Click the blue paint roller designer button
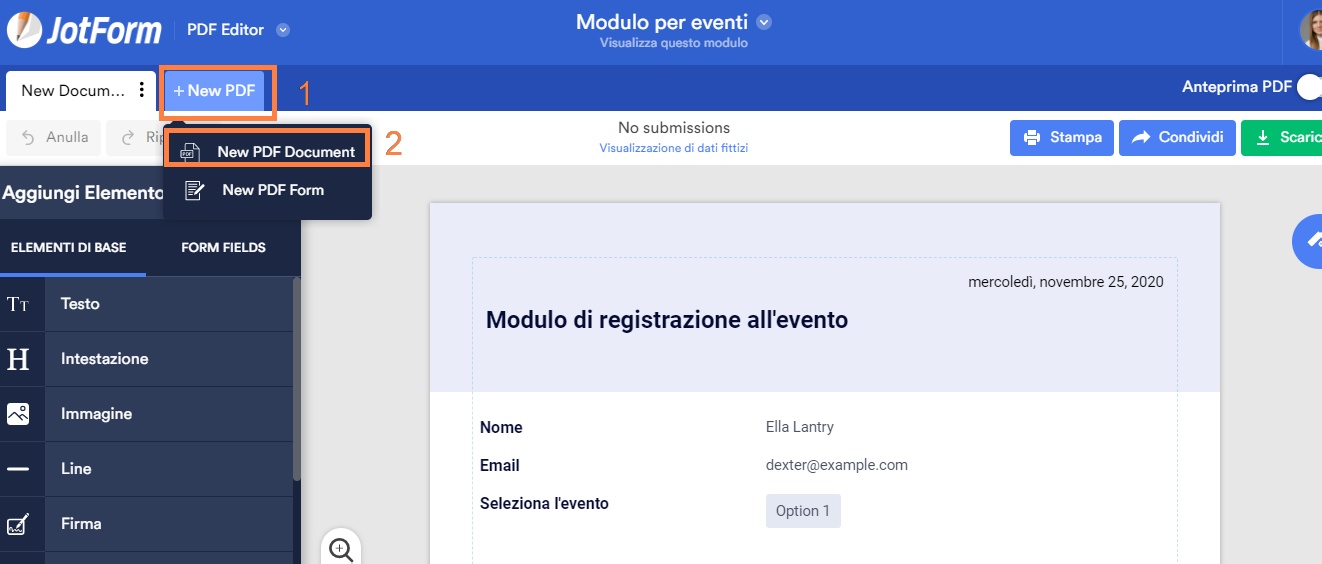The height and width of the screenshot is (564, 1322). pyautogui.click(x=1309, y=240)
